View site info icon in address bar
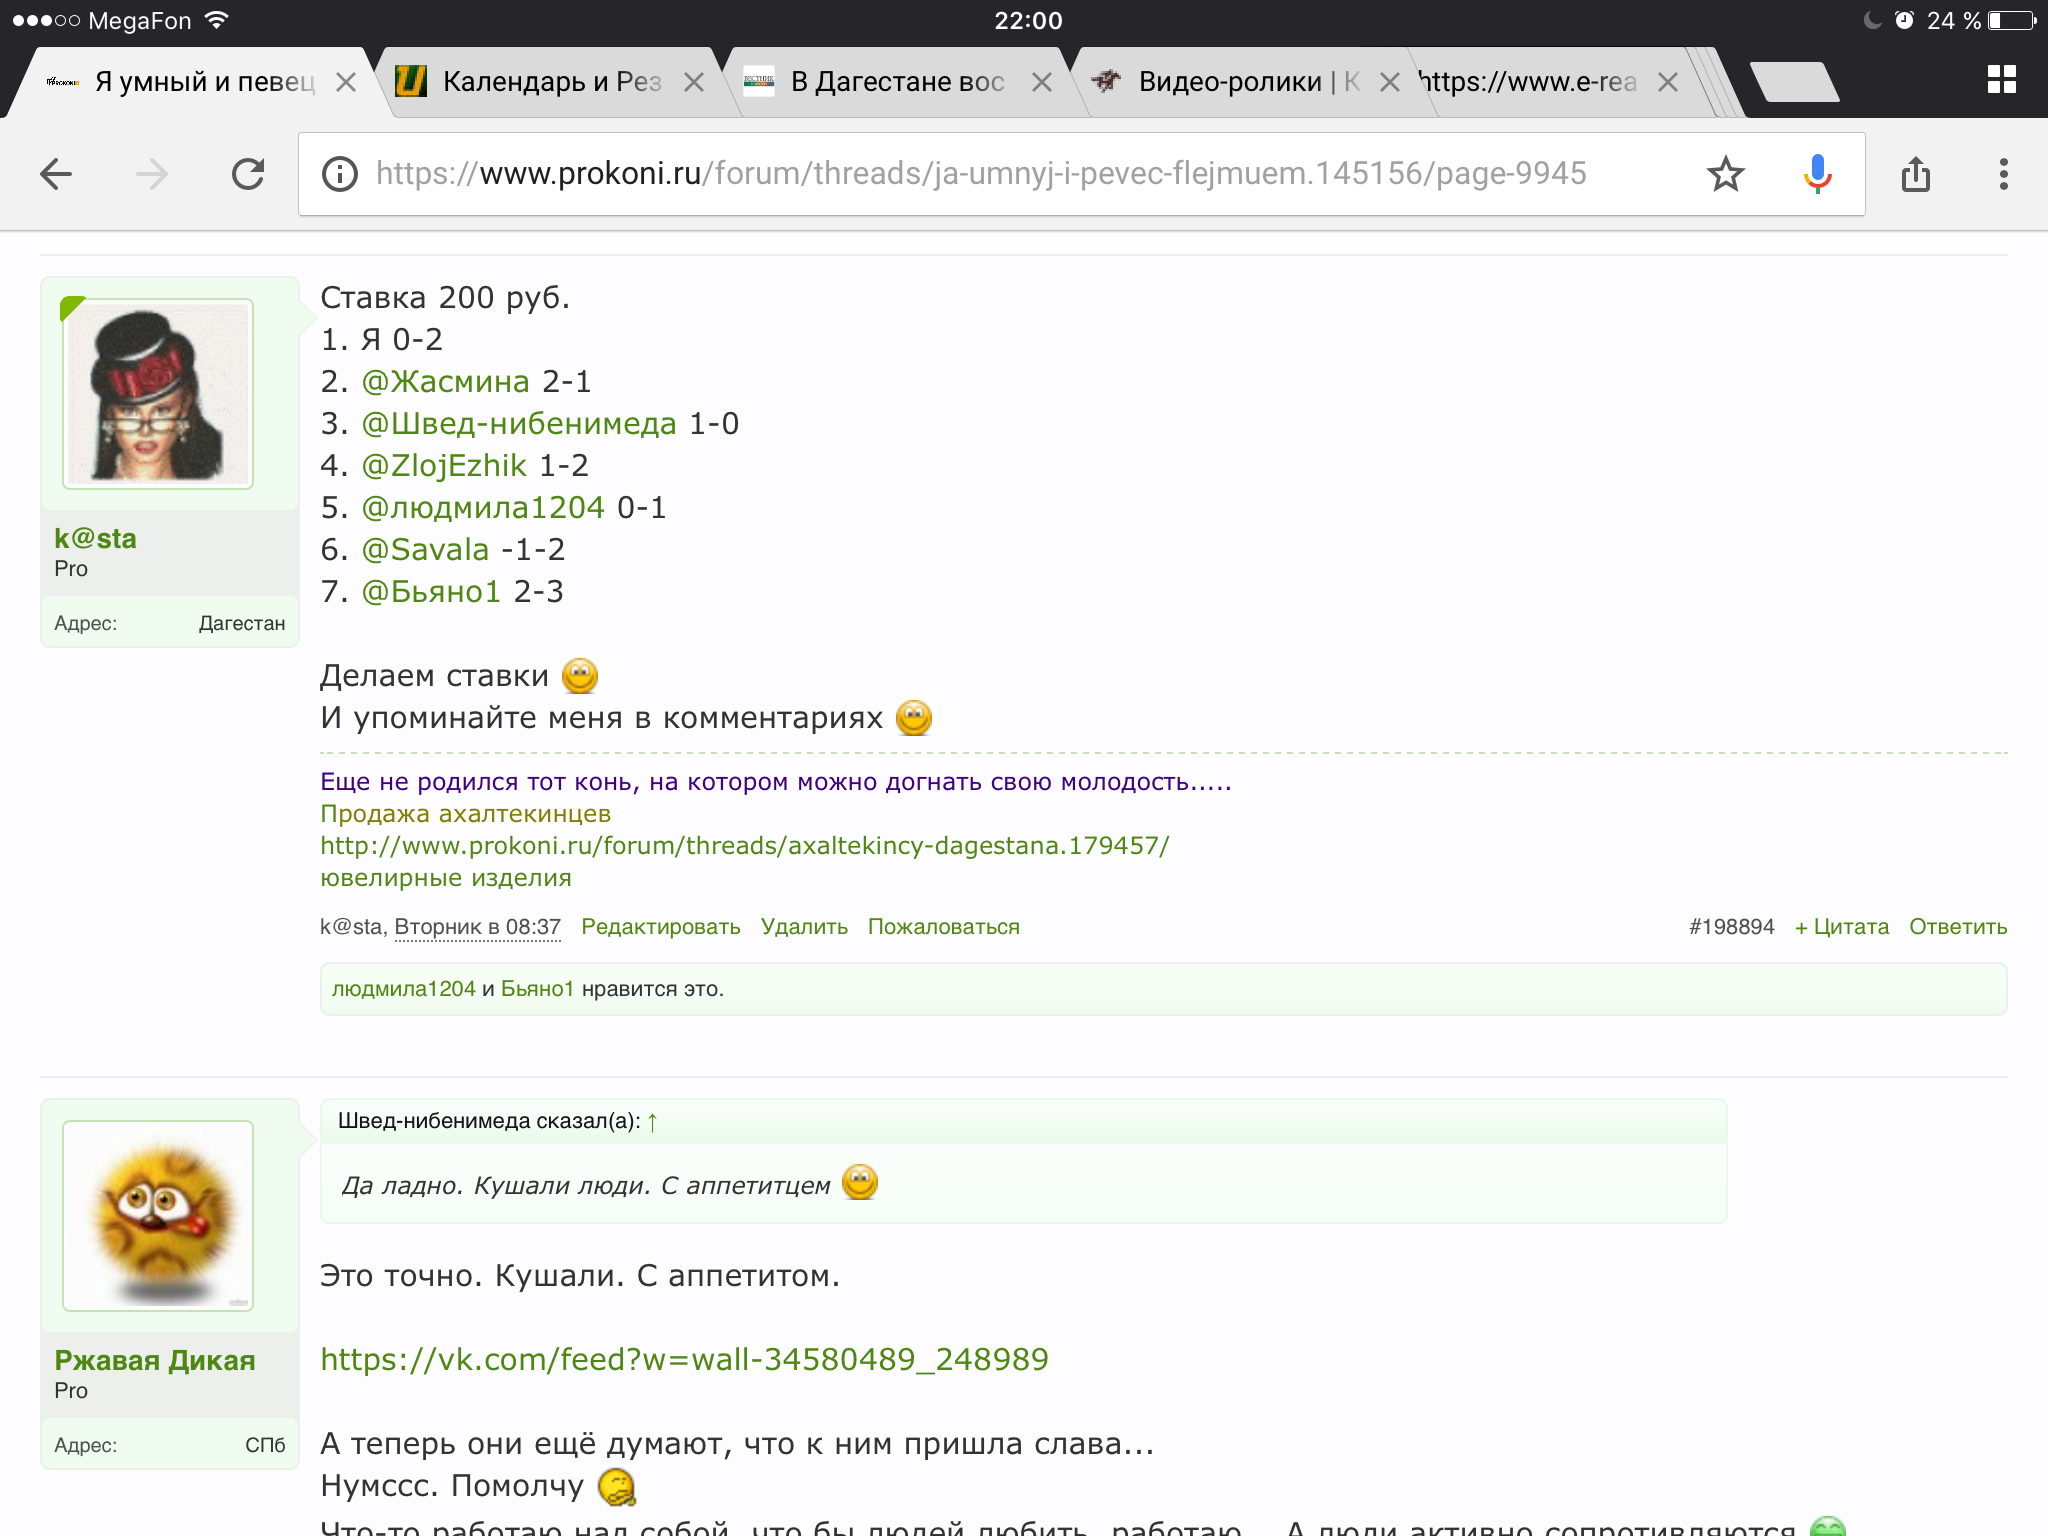2048x1536 pixels. click(340, 174)
